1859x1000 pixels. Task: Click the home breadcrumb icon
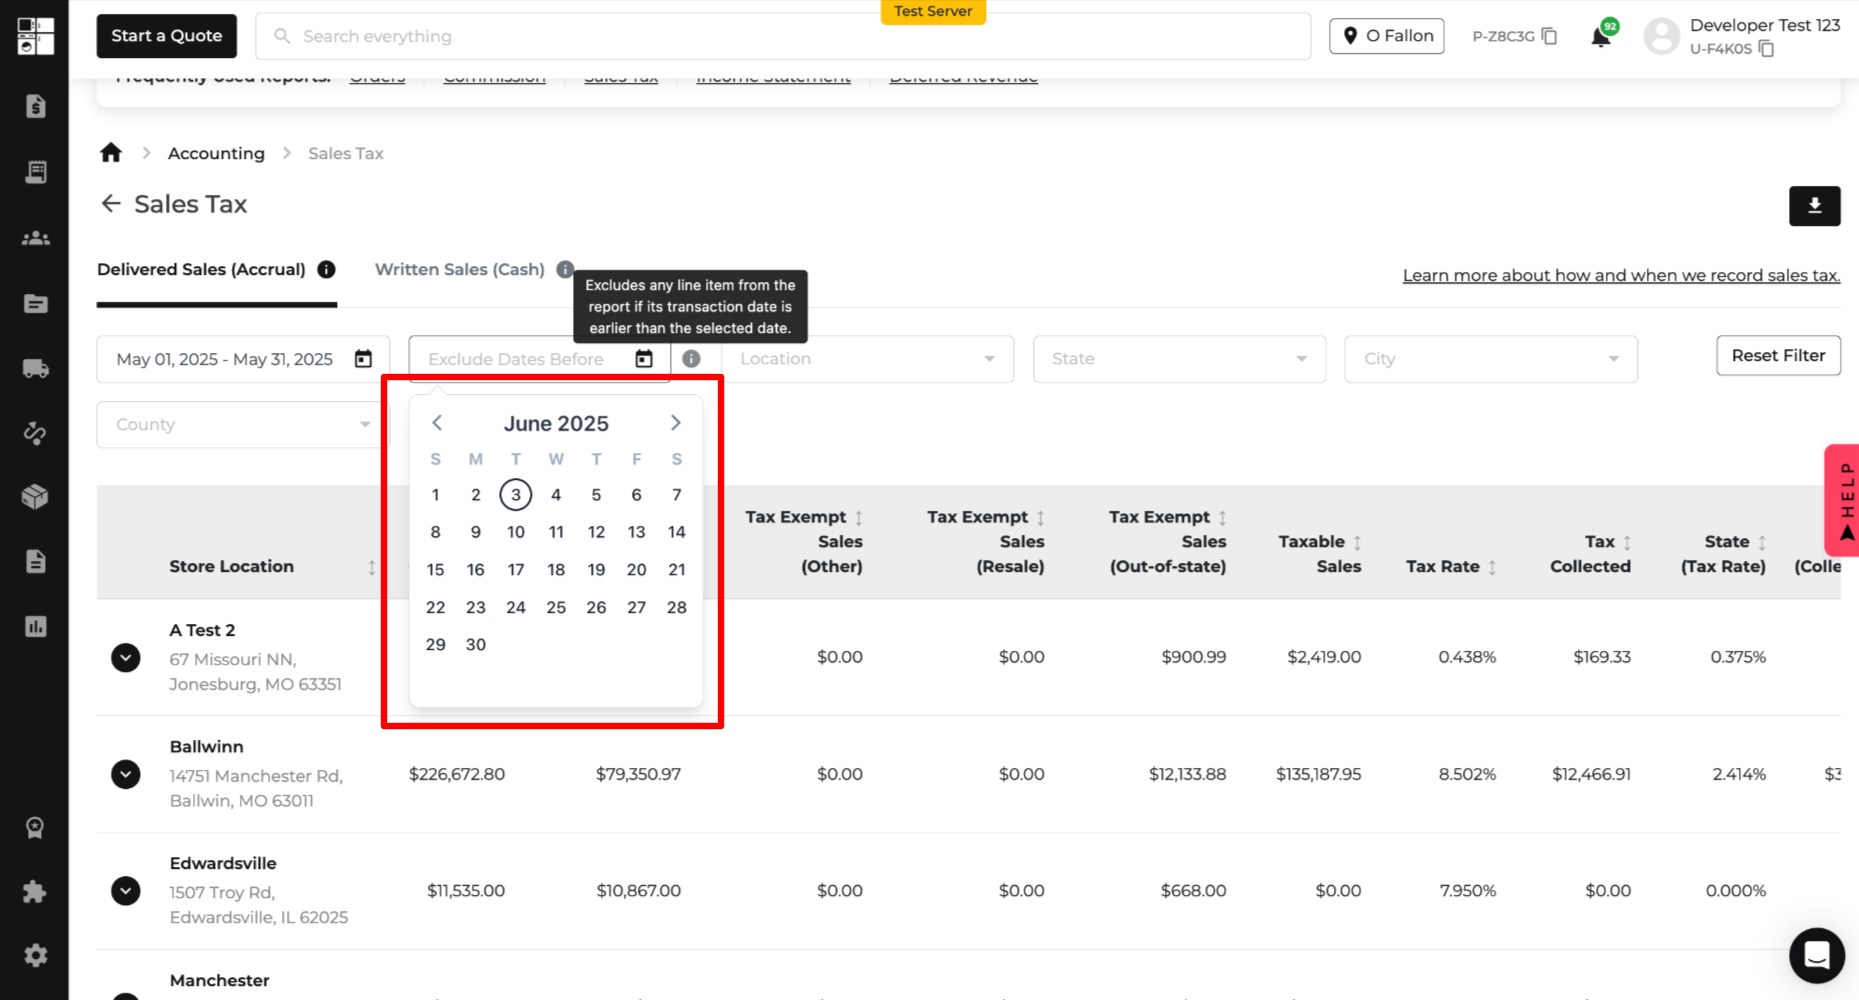(x=111, y=153)
